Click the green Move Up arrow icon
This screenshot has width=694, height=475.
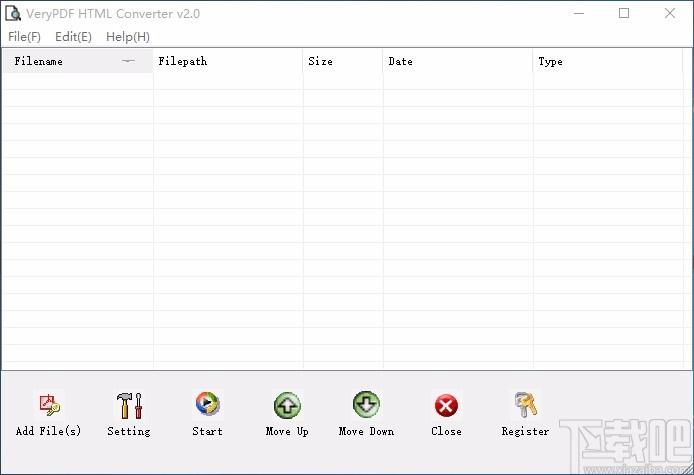click(287, 405)
